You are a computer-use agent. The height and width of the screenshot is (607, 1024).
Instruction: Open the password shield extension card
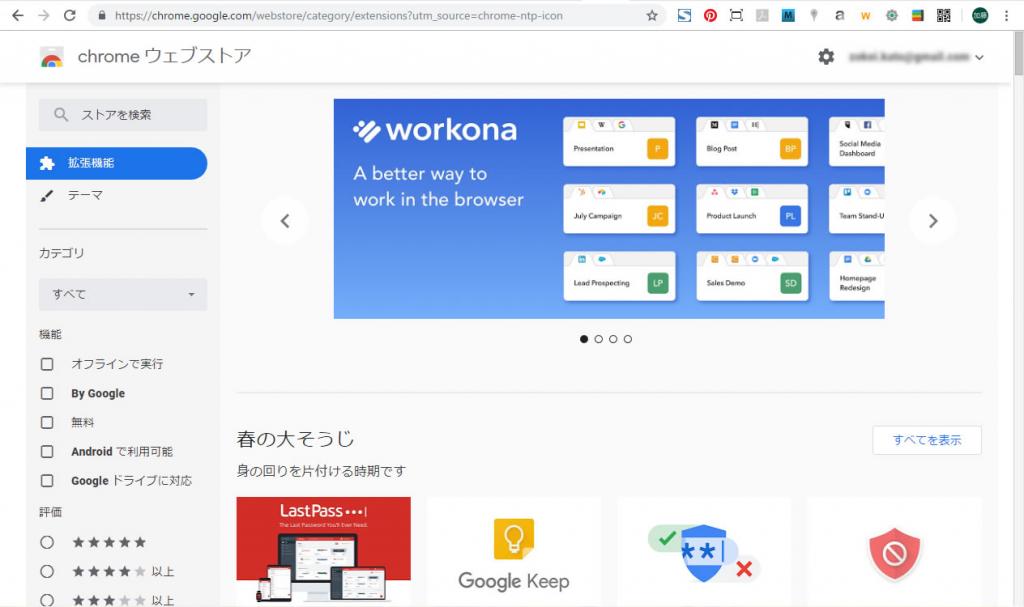704,551
